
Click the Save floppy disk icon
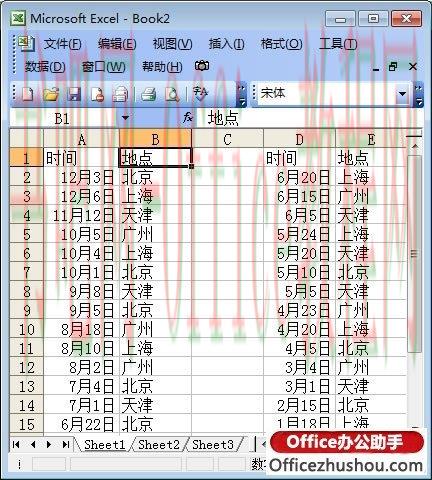pos(74,94)
